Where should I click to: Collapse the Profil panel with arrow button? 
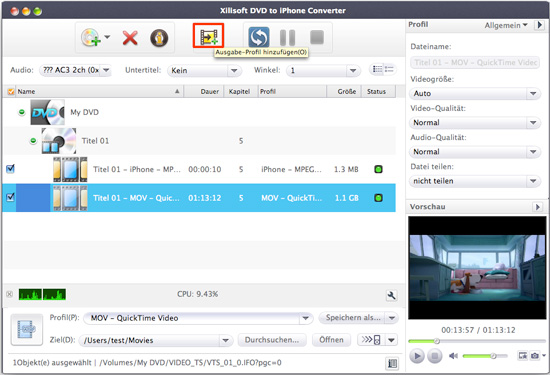[x=539, y=25]
